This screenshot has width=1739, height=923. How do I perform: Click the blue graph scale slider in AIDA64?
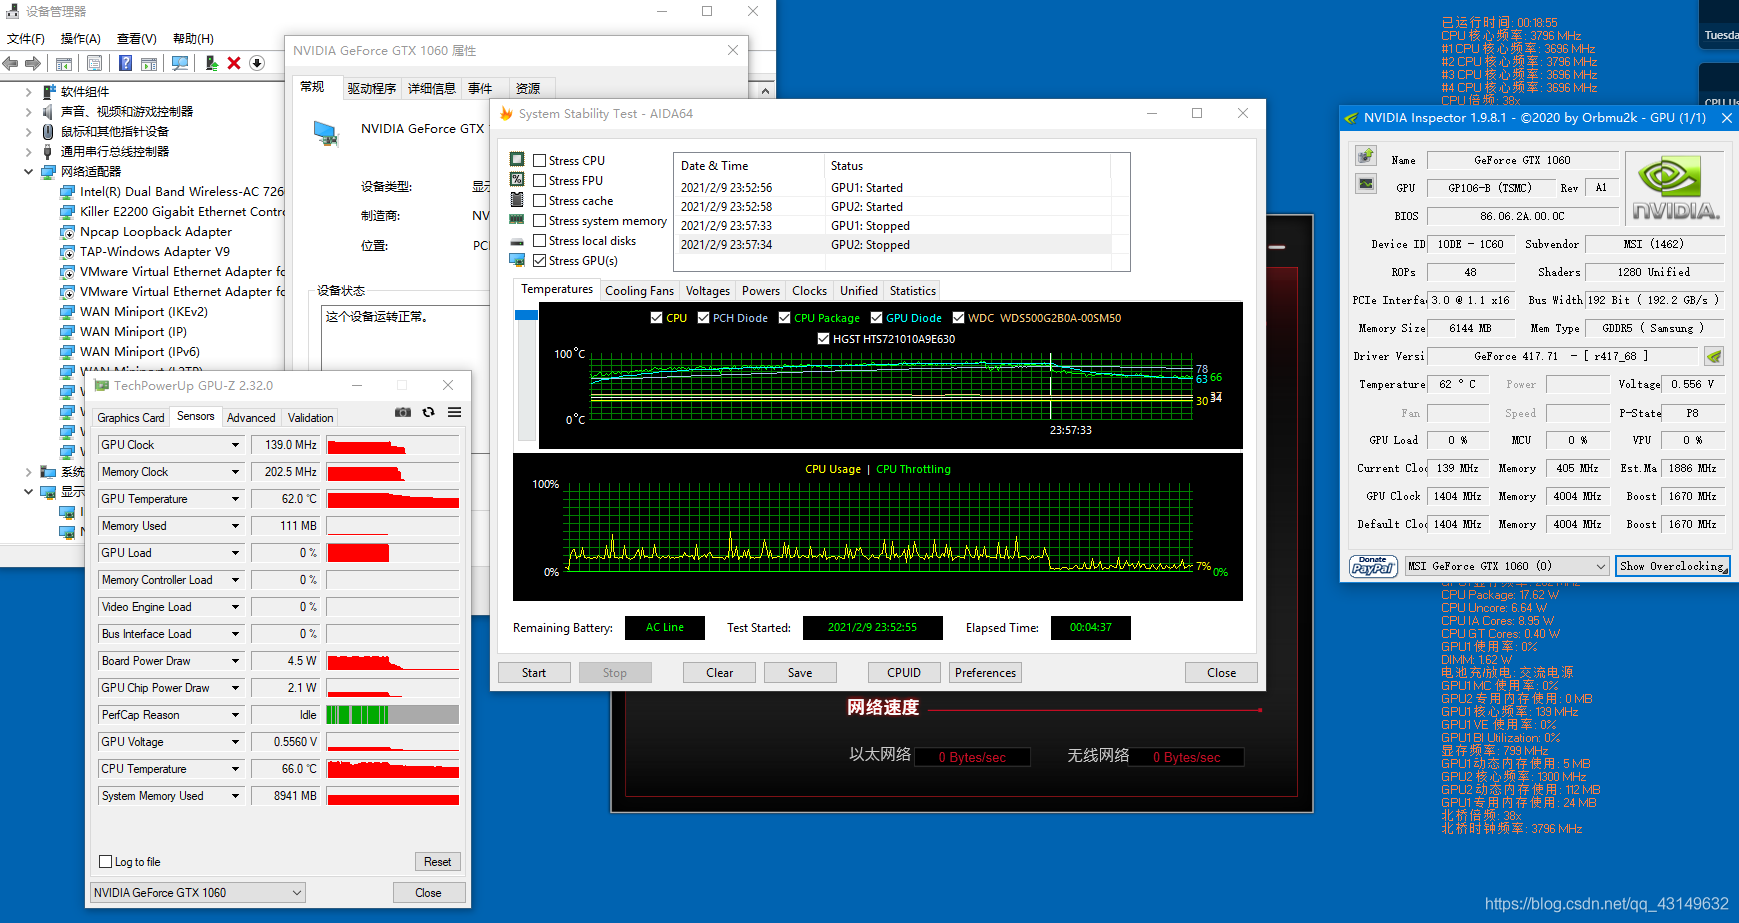[x=526, y=315]
